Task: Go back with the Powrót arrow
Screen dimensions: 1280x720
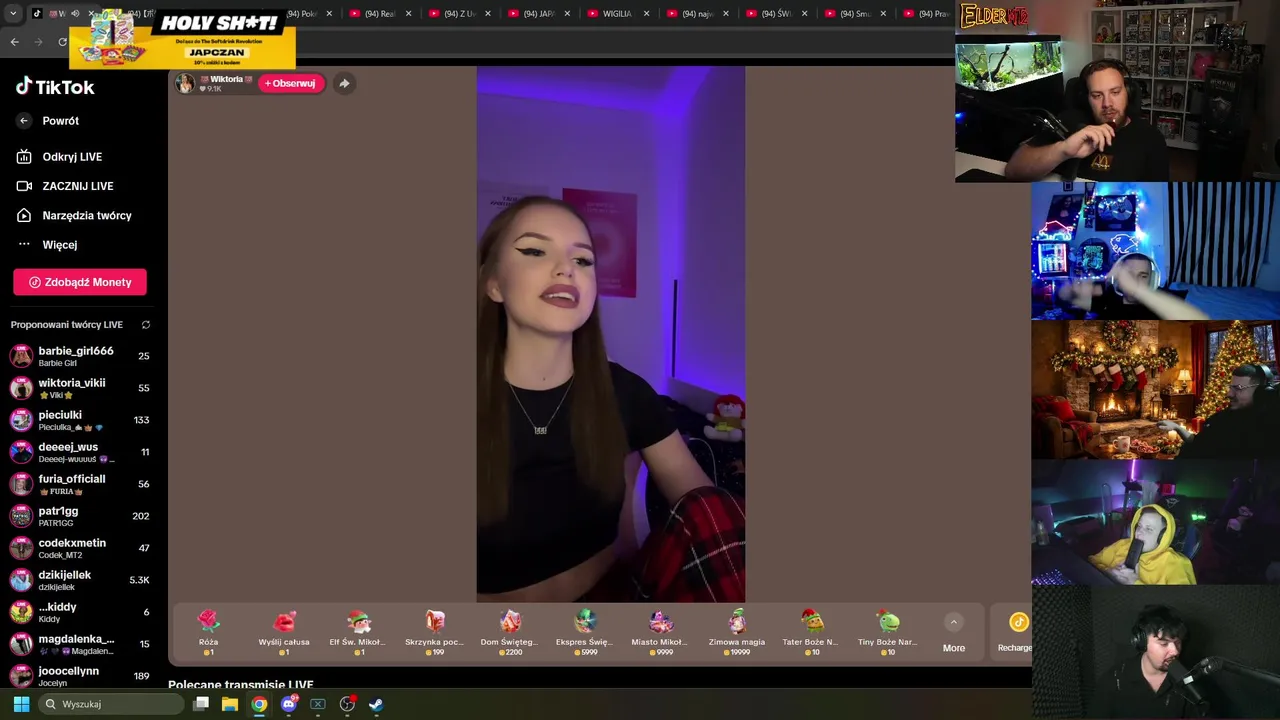Action: (24, 121)
